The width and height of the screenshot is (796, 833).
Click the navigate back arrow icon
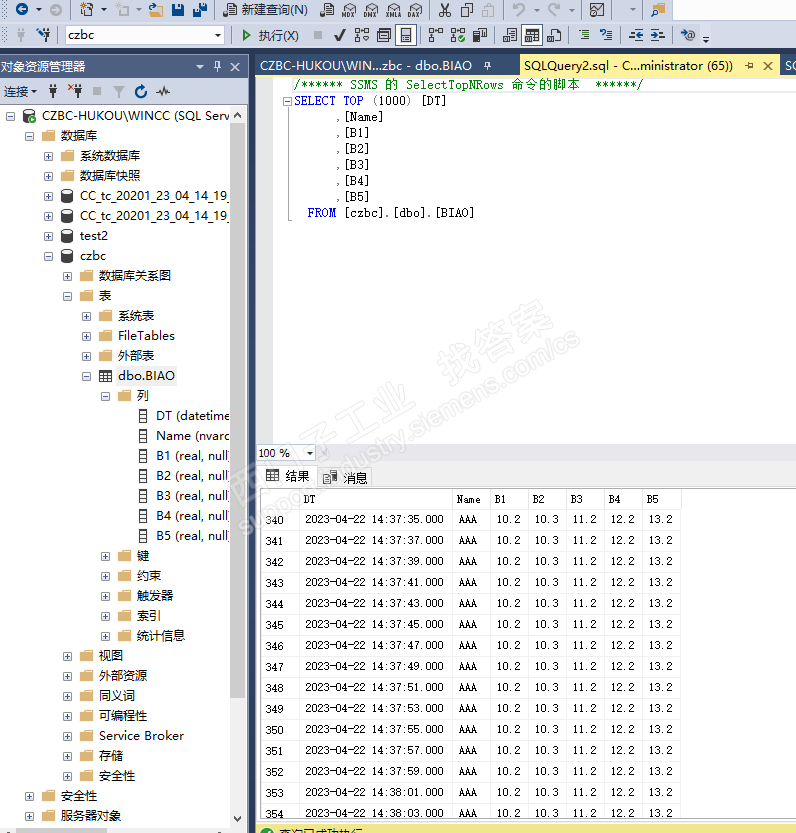(22, 9)
